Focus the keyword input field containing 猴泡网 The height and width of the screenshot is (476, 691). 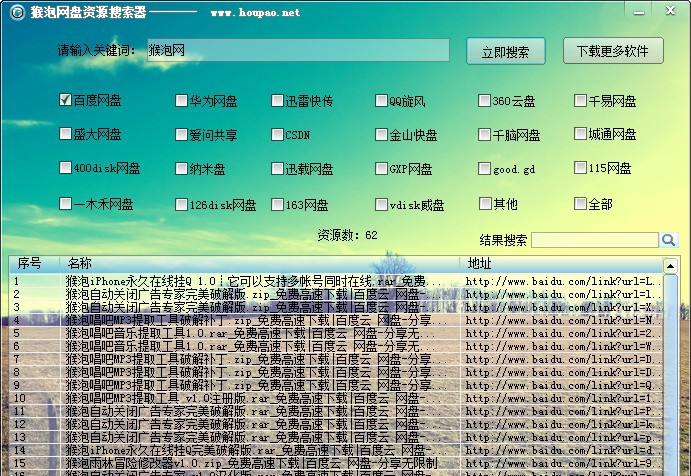point(298,50)
